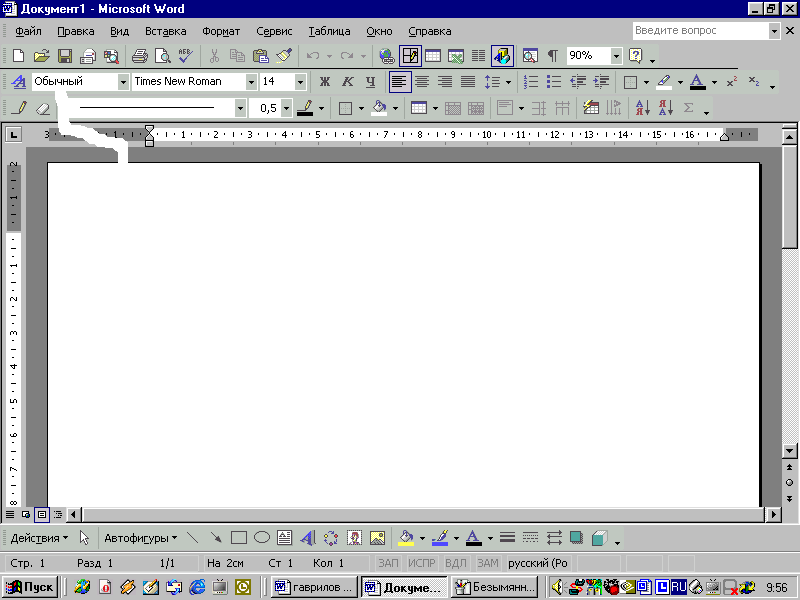800x600 pixels.
Task: Apply the yellow fill color on the Drawing toolbar
Action: (x=406, y=538)
